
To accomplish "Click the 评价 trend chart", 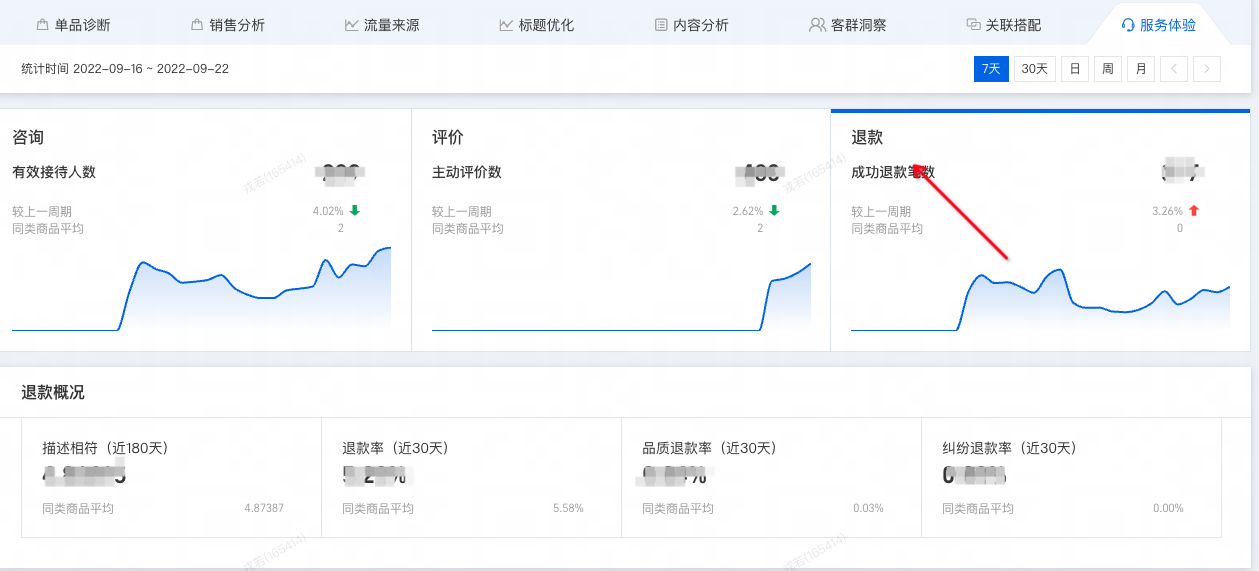I will point(621,296).
